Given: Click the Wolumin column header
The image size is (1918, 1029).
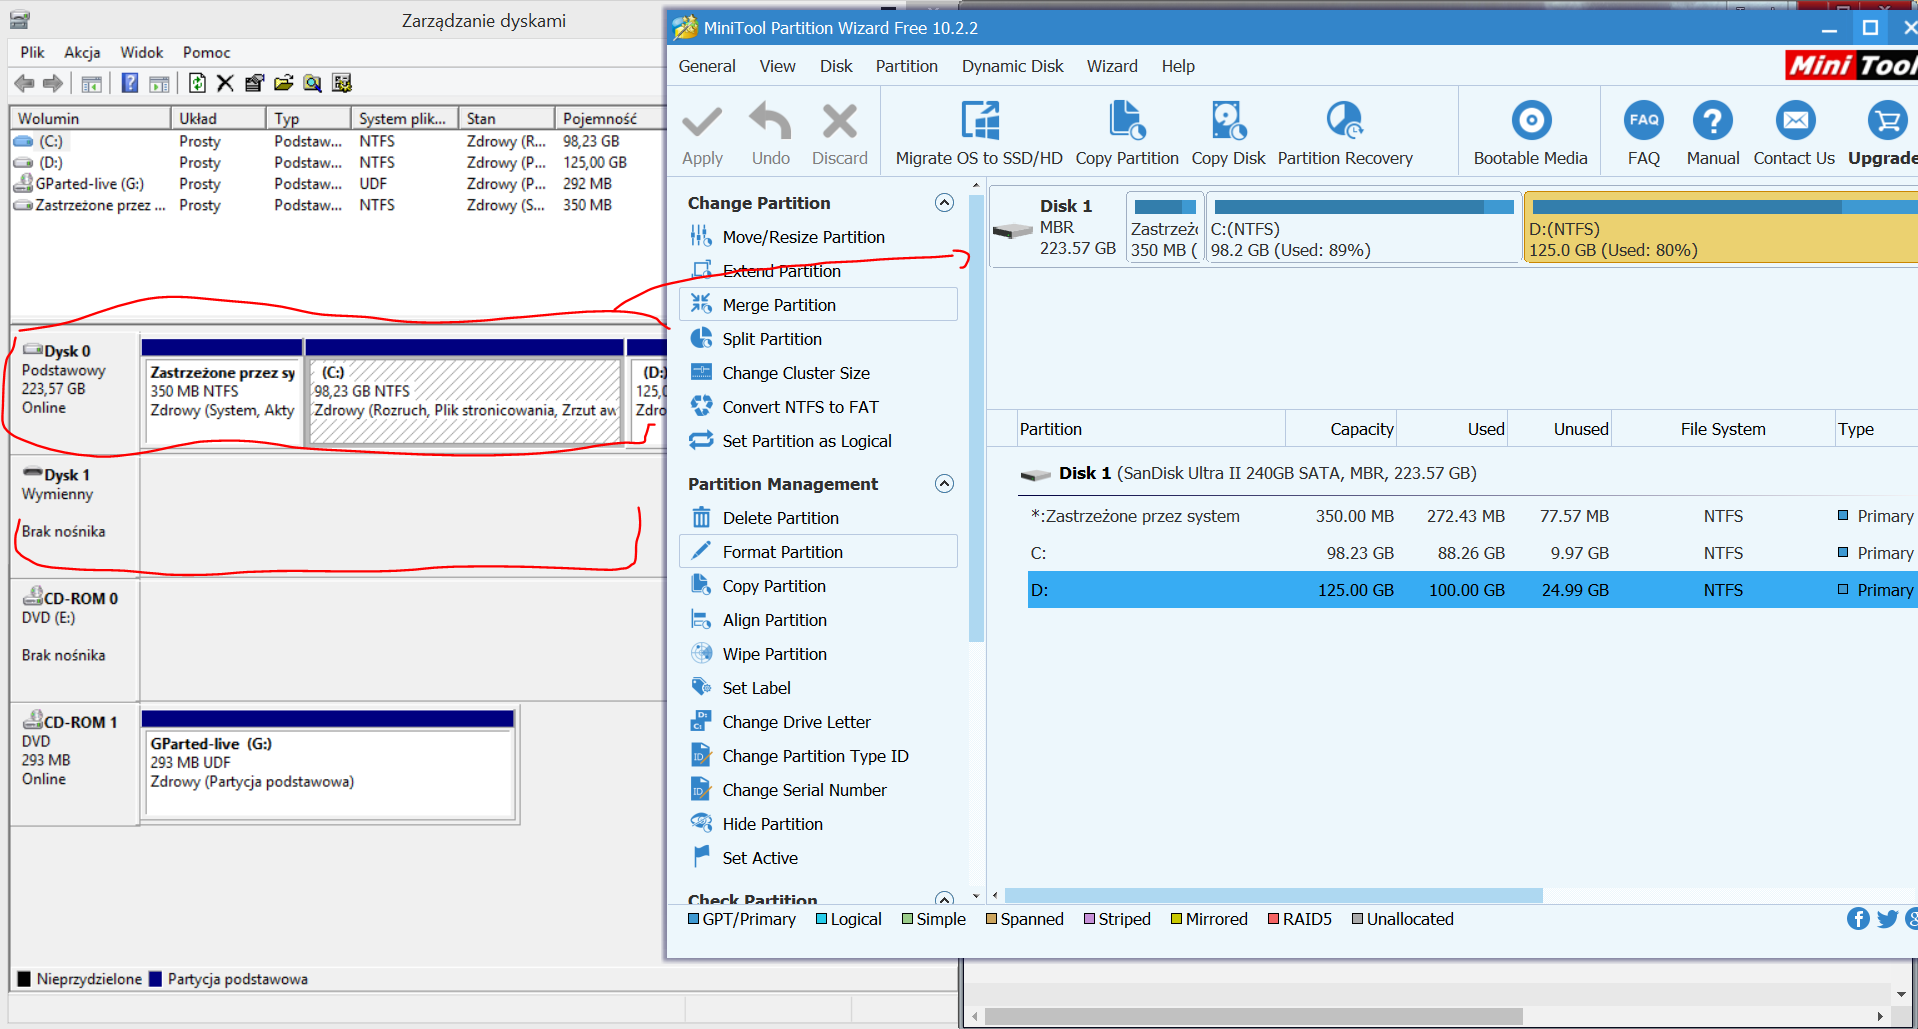Looking at the screenshot, I should click(90, 118).
